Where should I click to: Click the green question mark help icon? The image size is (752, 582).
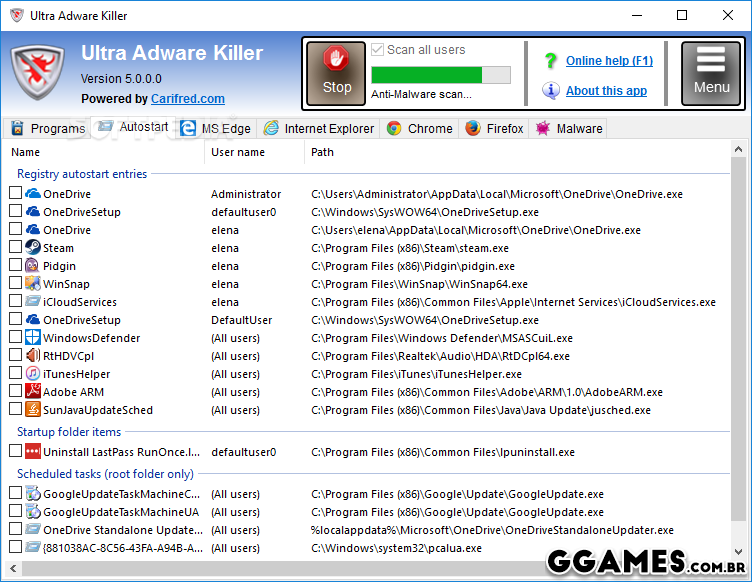point(550,61)
